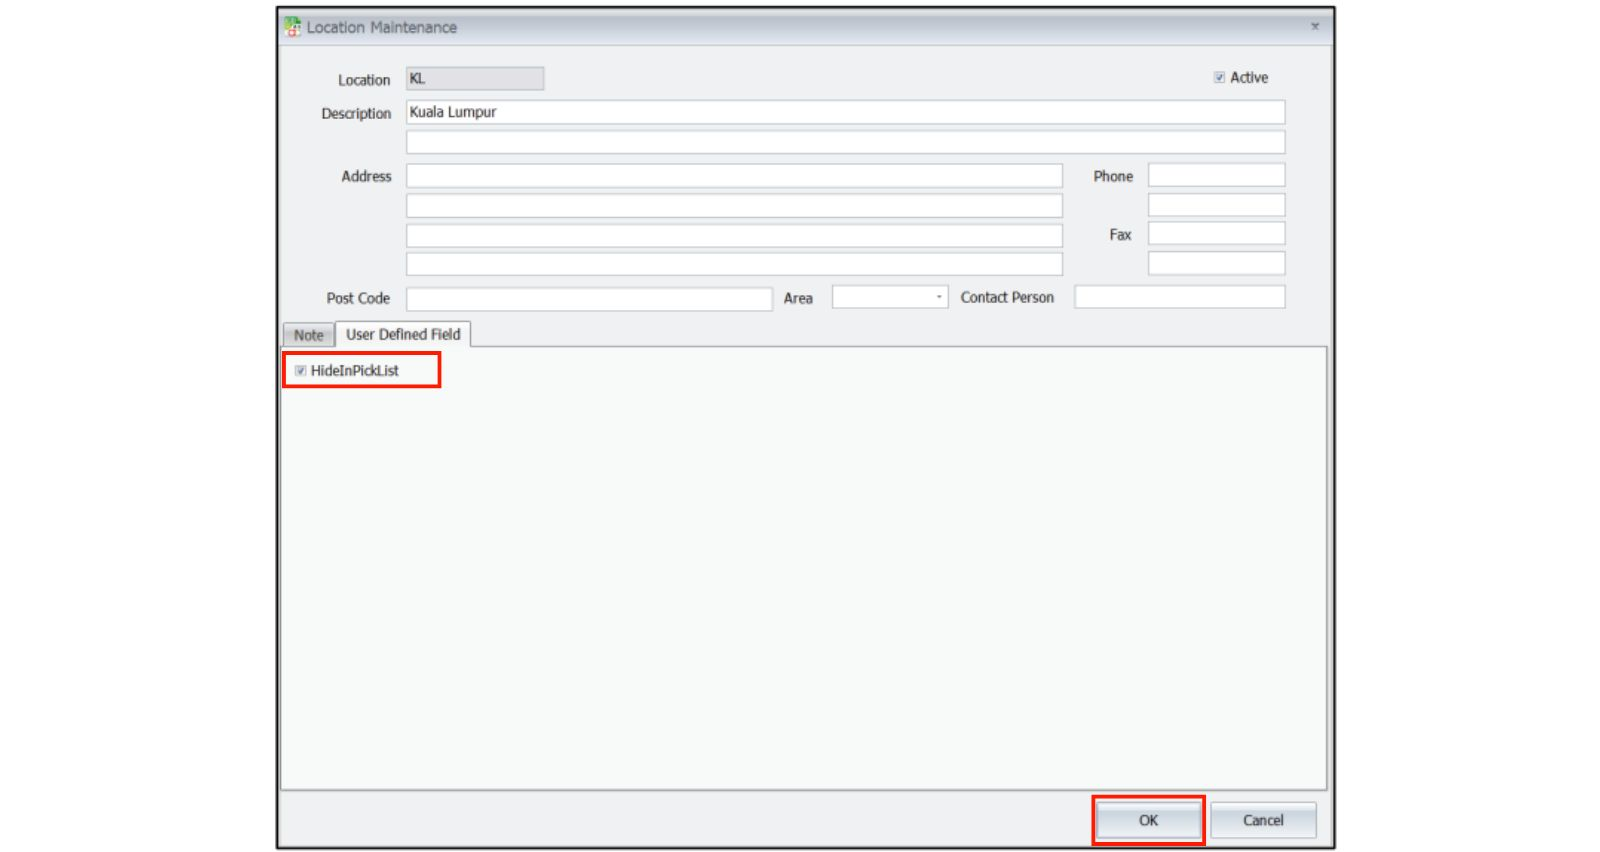This screenshot has height=852, width=1600.
Task: Toggle the HideInPickList checkbox
Action: tap(301, 371)
